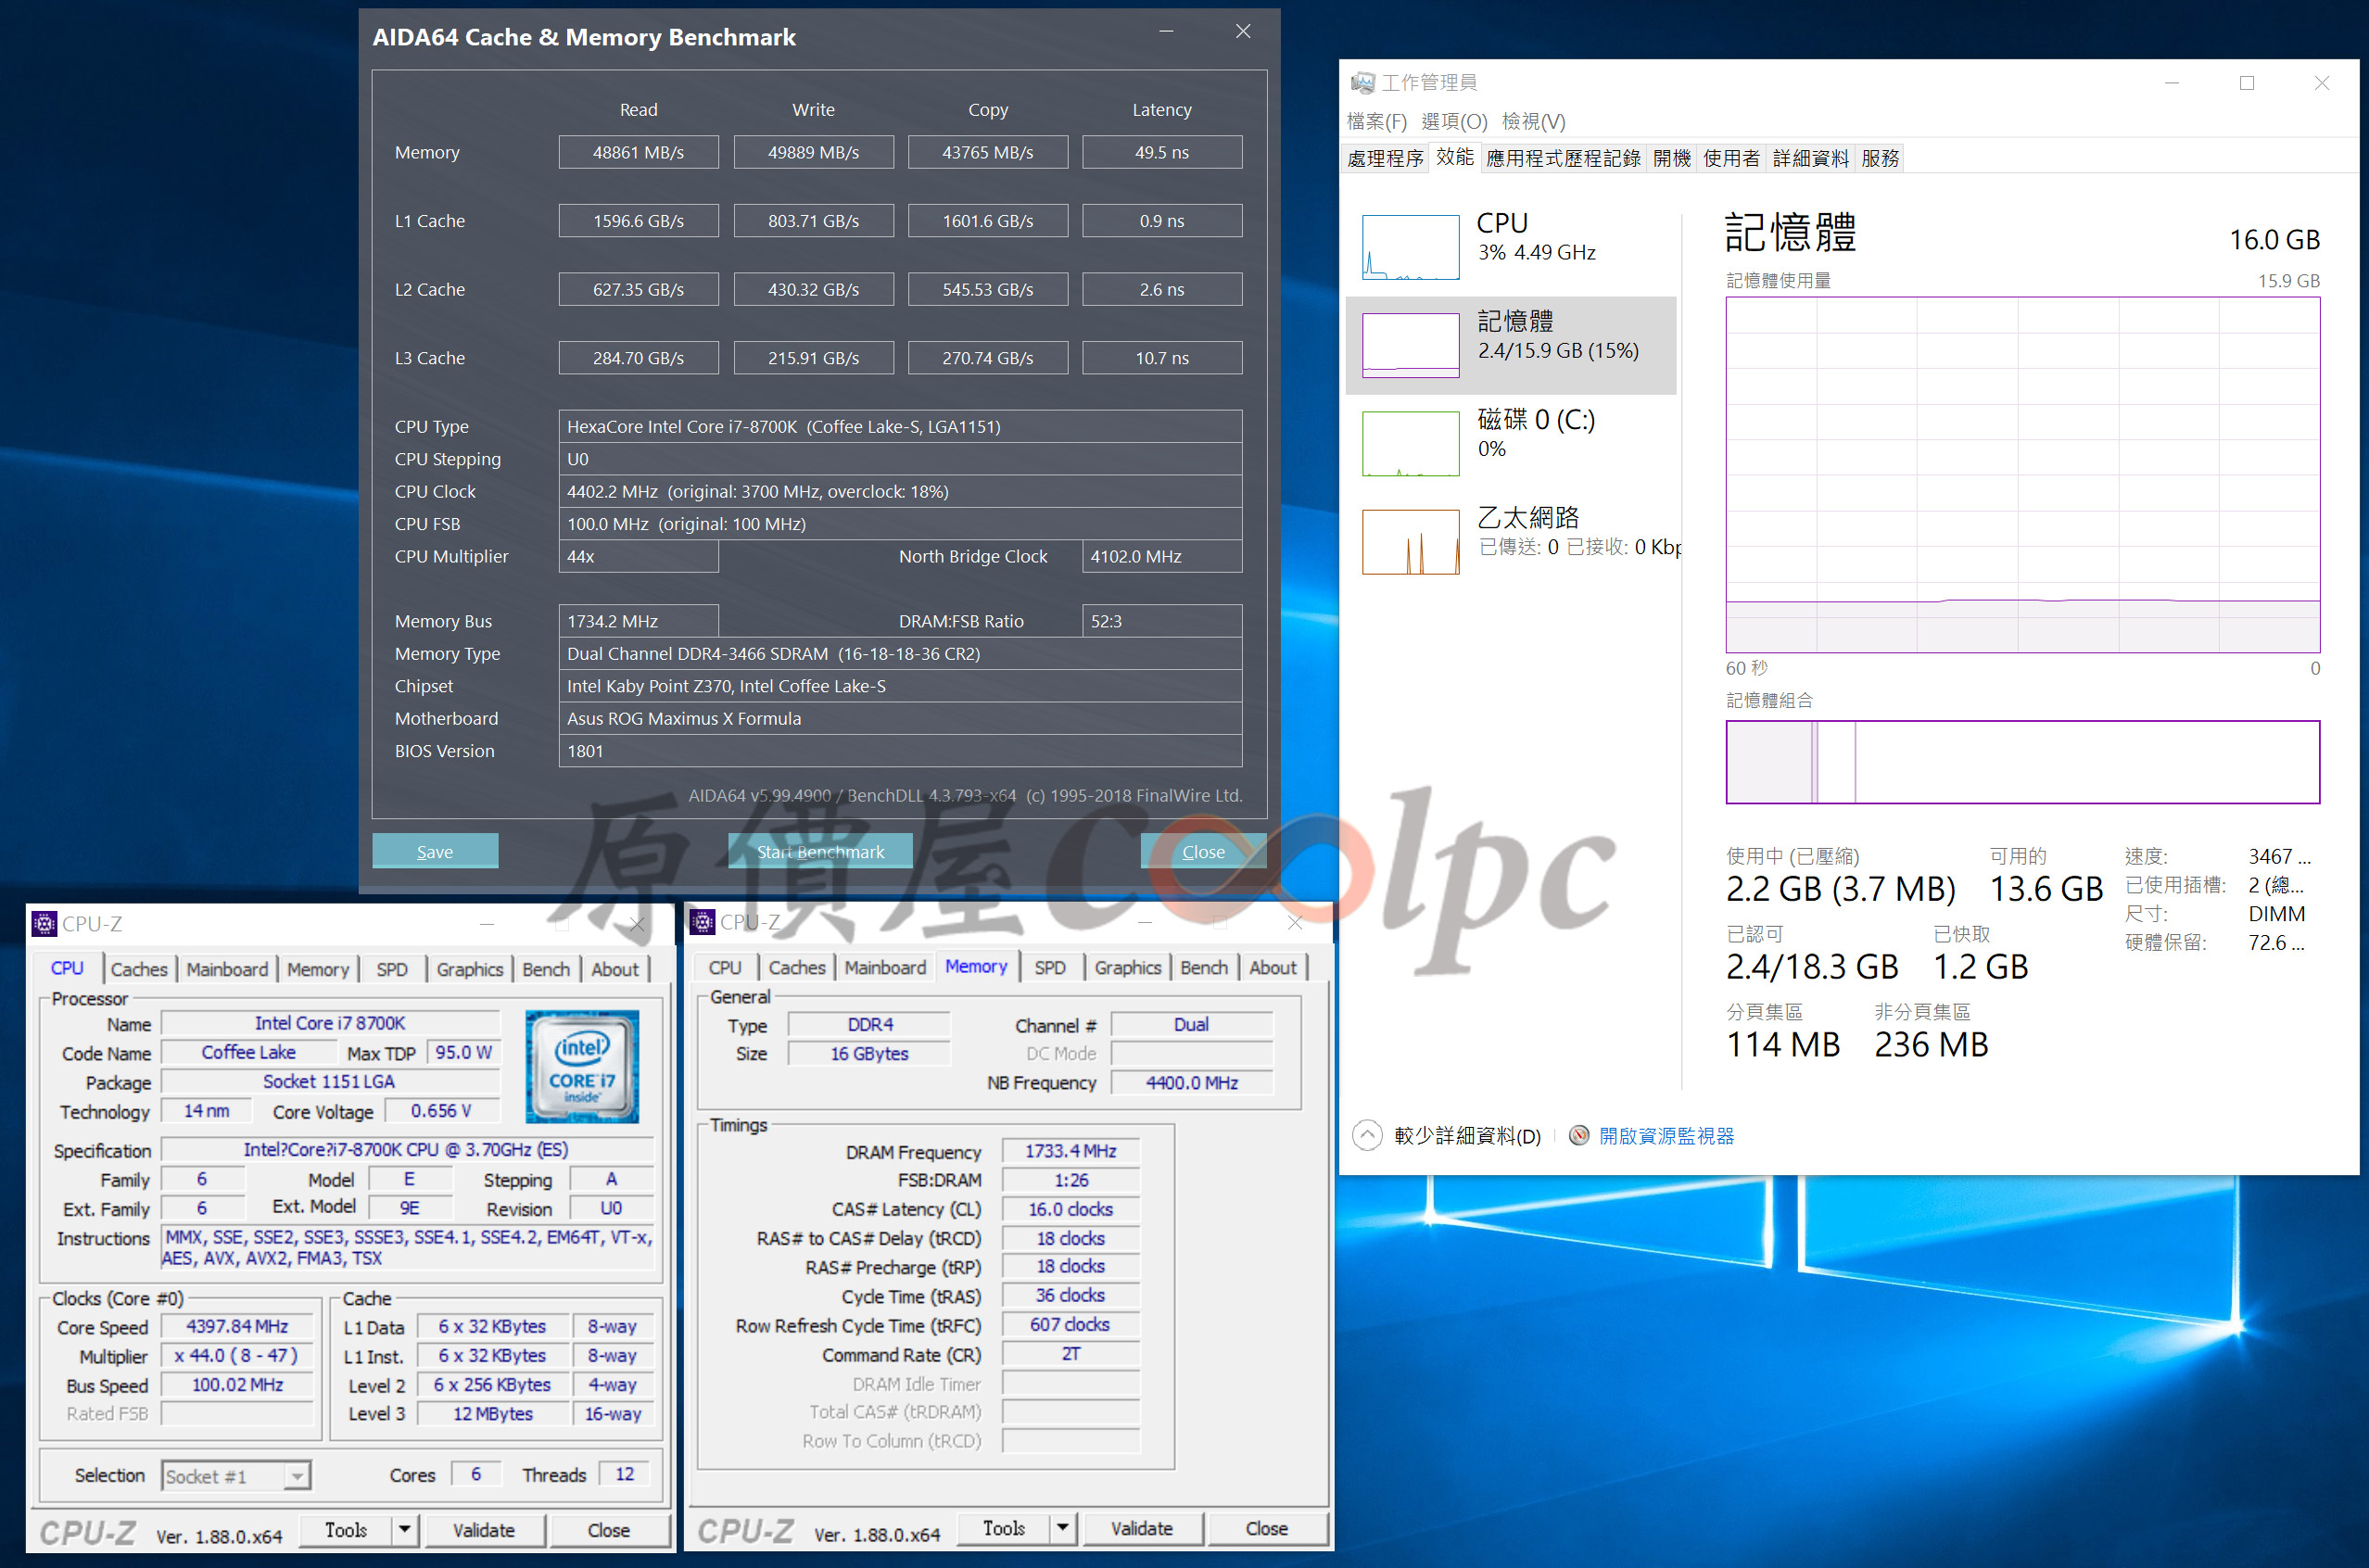Open the 檢視(V) menu in Task Manager
This screenshot has width=2369, height=1568.
pyautogui.click(x=1533, y=121)
